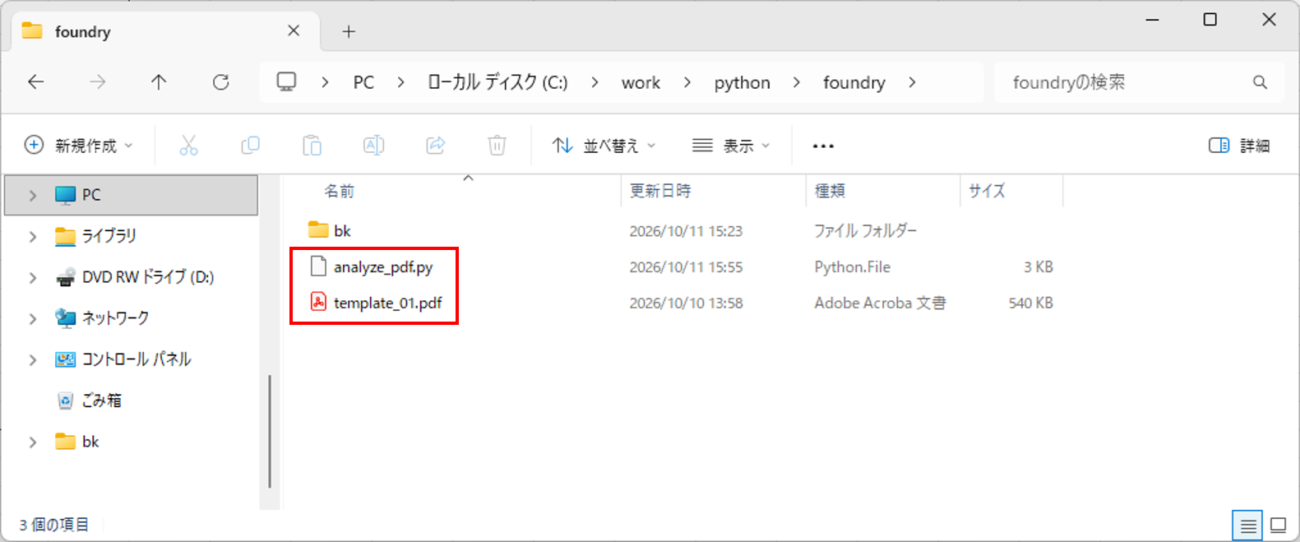Click the Share icon in toolbar

click(435, 146)
